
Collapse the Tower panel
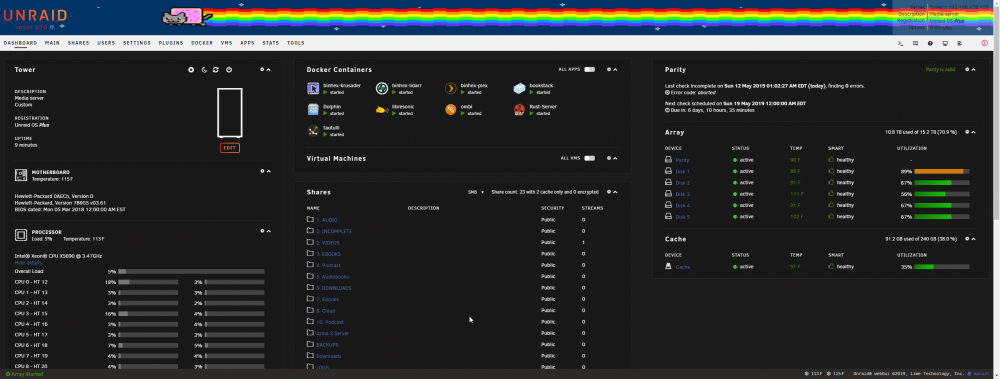(x=268, y=70)
